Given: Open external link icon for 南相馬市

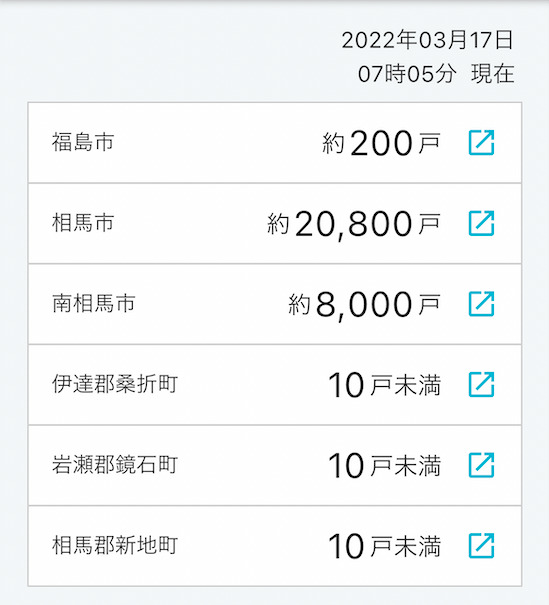Looking at the screenshot, I should click(481, 304).
